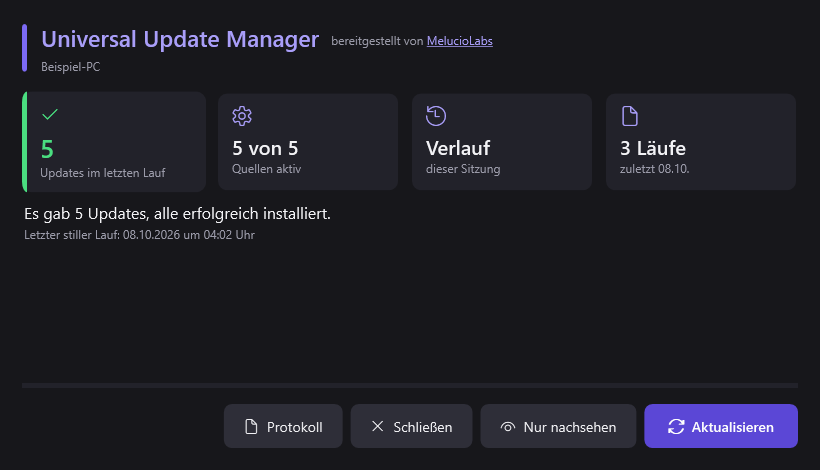
Task: Click the 'Quellen aktiv' label
Action: pyautogui.click(x=267, y=169)
